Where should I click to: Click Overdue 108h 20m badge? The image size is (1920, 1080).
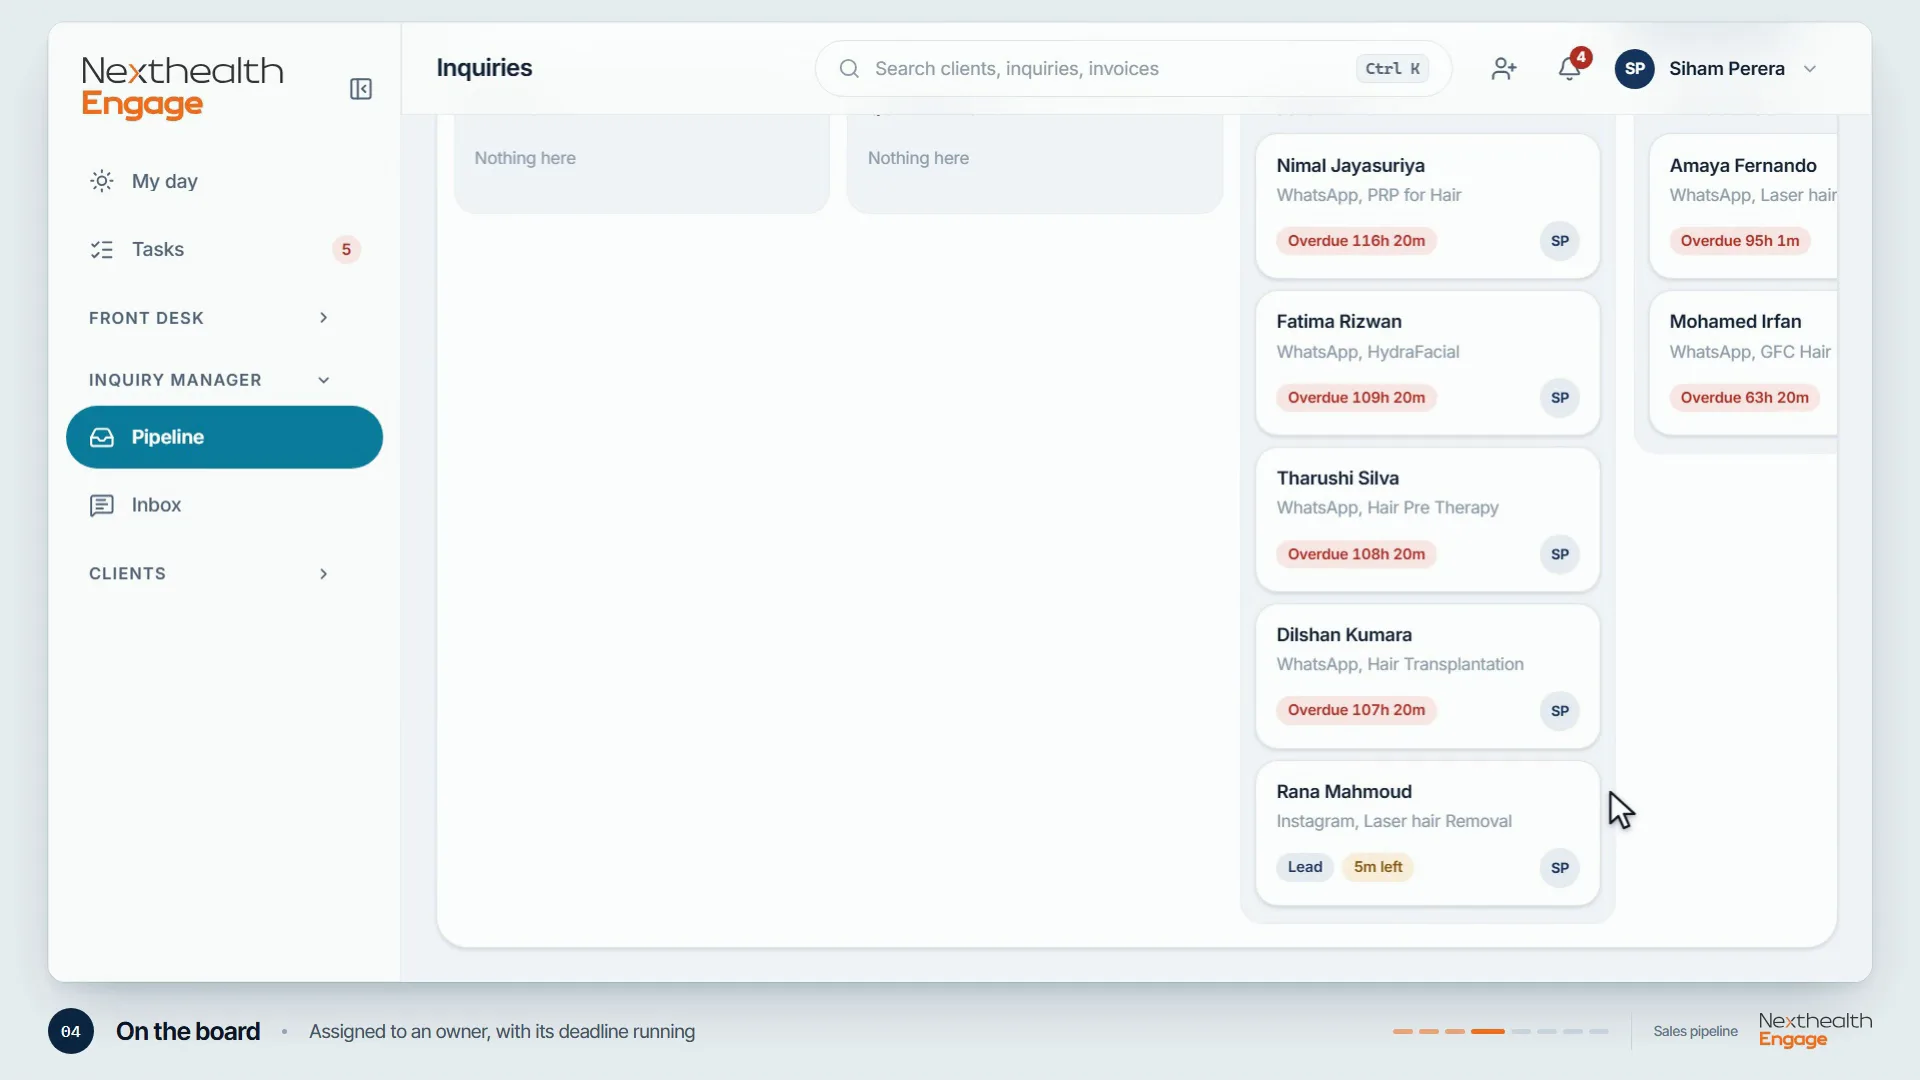(1356, 554)
